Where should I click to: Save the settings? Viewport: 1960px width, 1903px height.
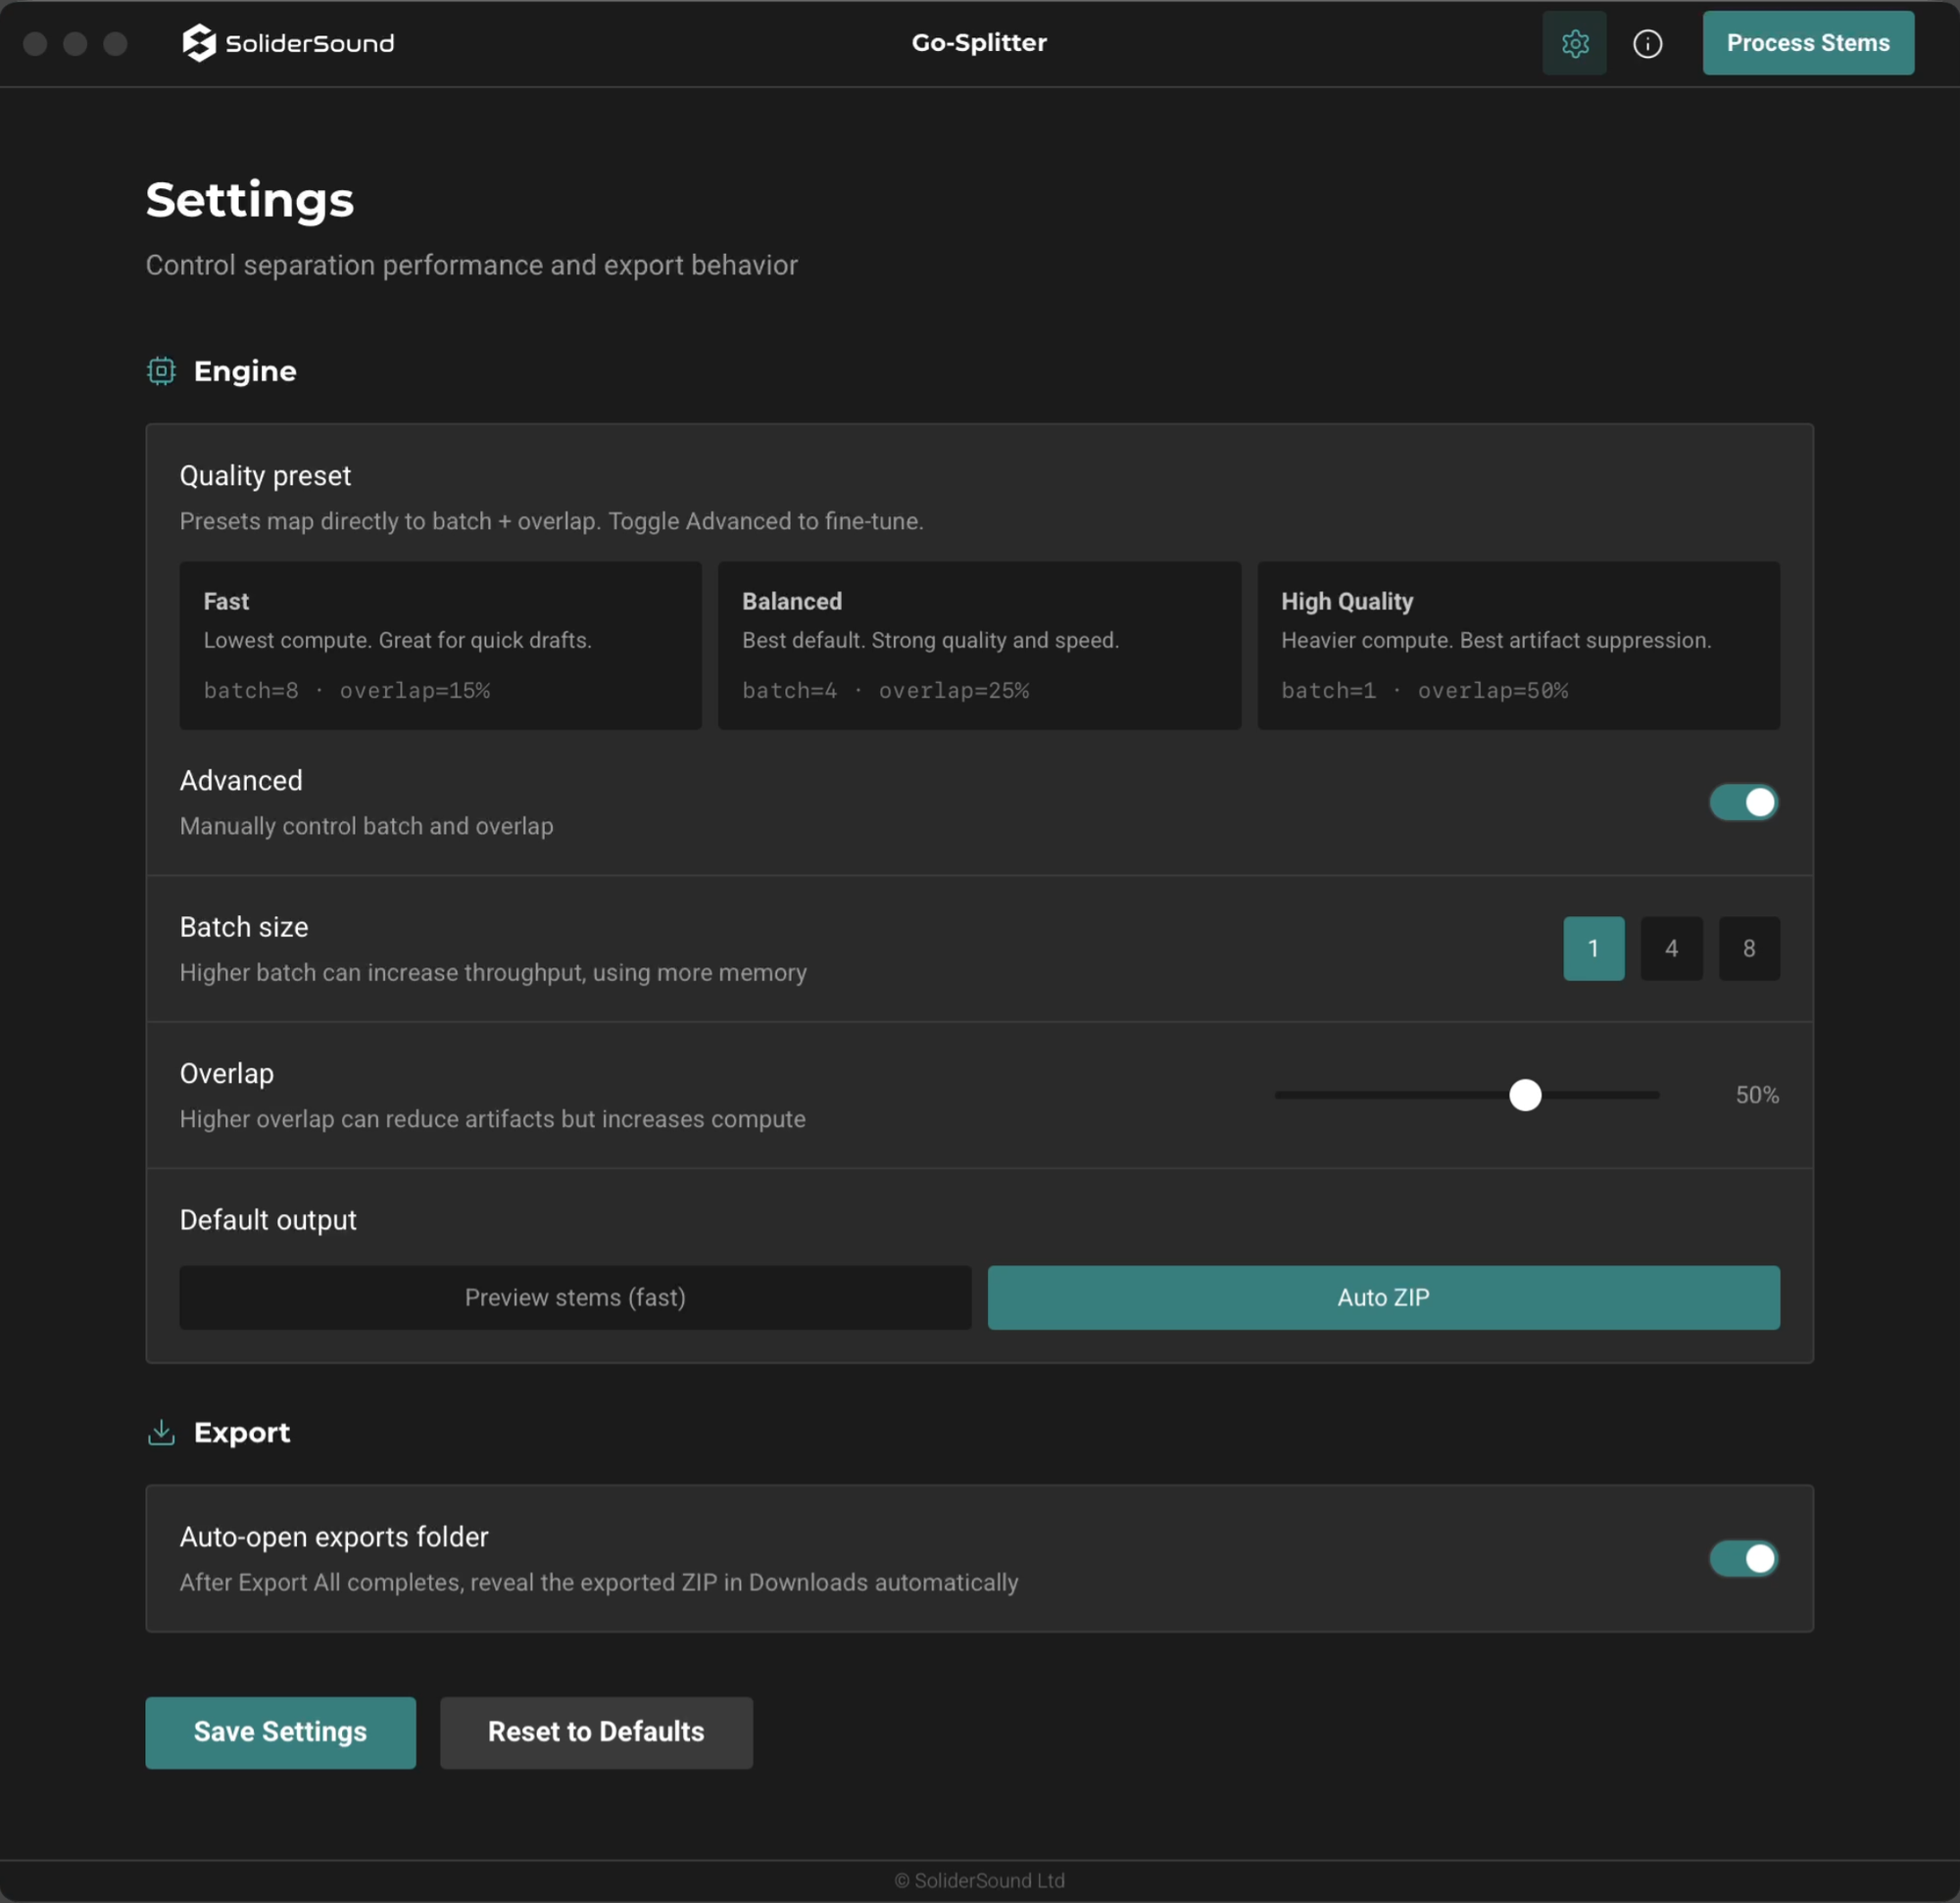(280, 1732)
